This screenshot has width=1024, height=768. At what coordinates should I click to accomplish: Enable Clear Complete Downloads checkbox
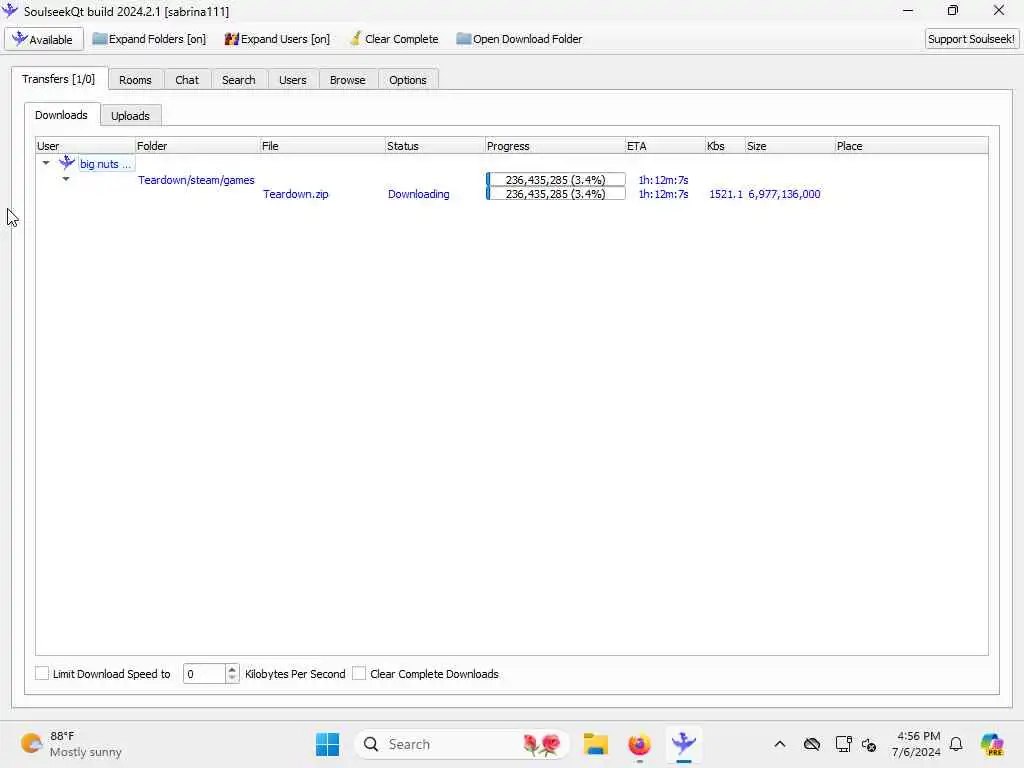click(x=359, y=673)
